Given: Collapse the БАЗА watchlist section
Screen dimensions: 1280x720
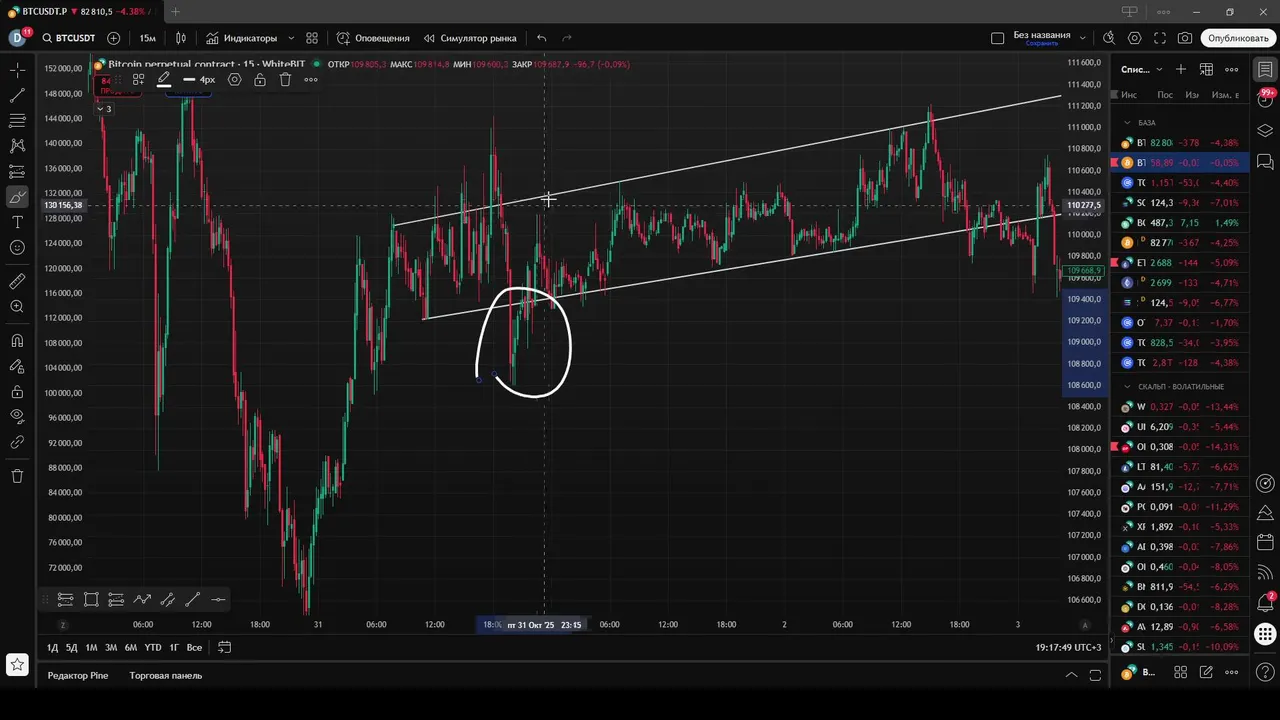Looking at the screenshot, I should coord(1127,122).
